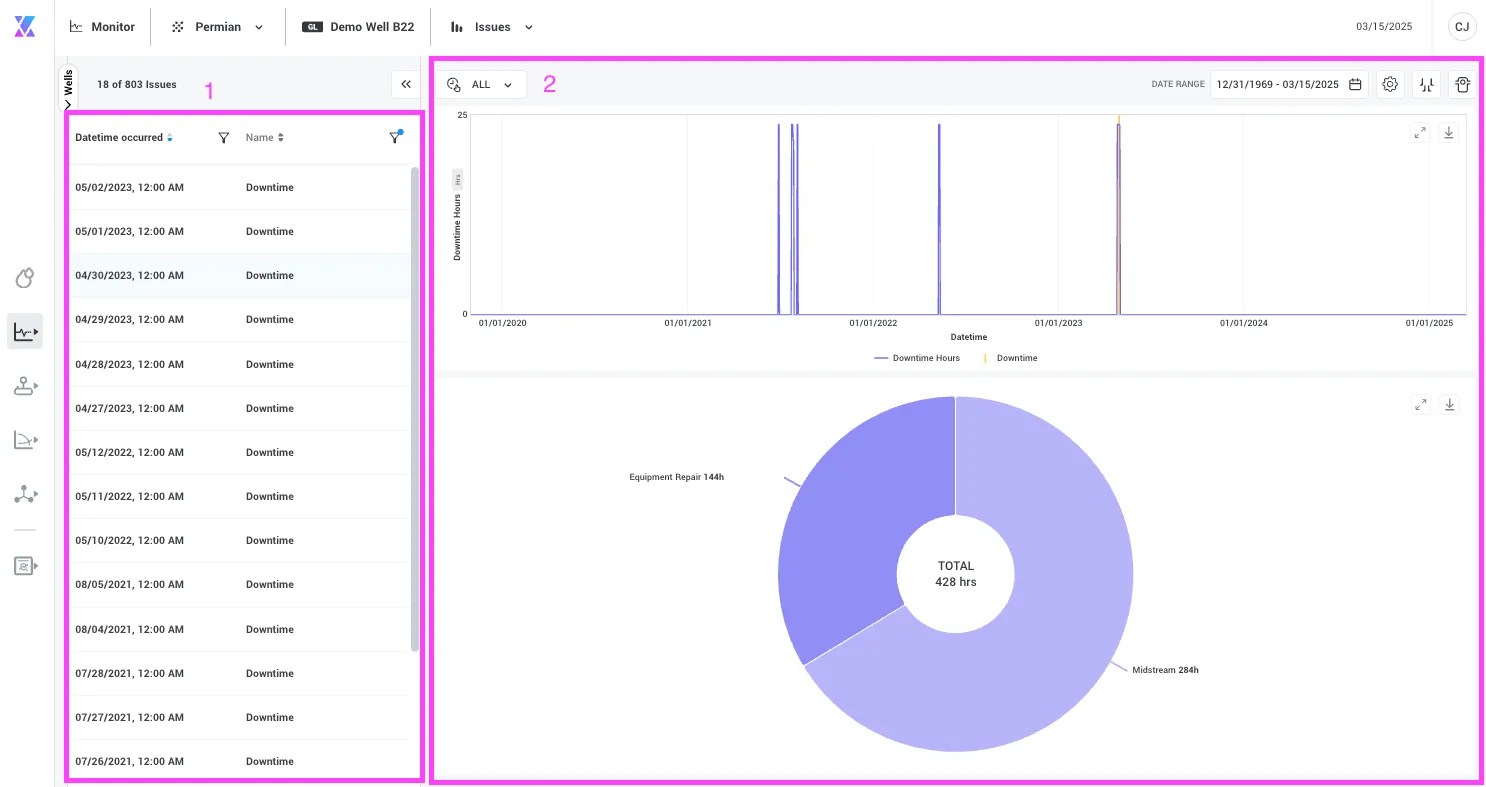Screen dimensions: 1486x787
Task: Select the 05/02/2023 Downtime issue row
Action: [x=240, y=188]
